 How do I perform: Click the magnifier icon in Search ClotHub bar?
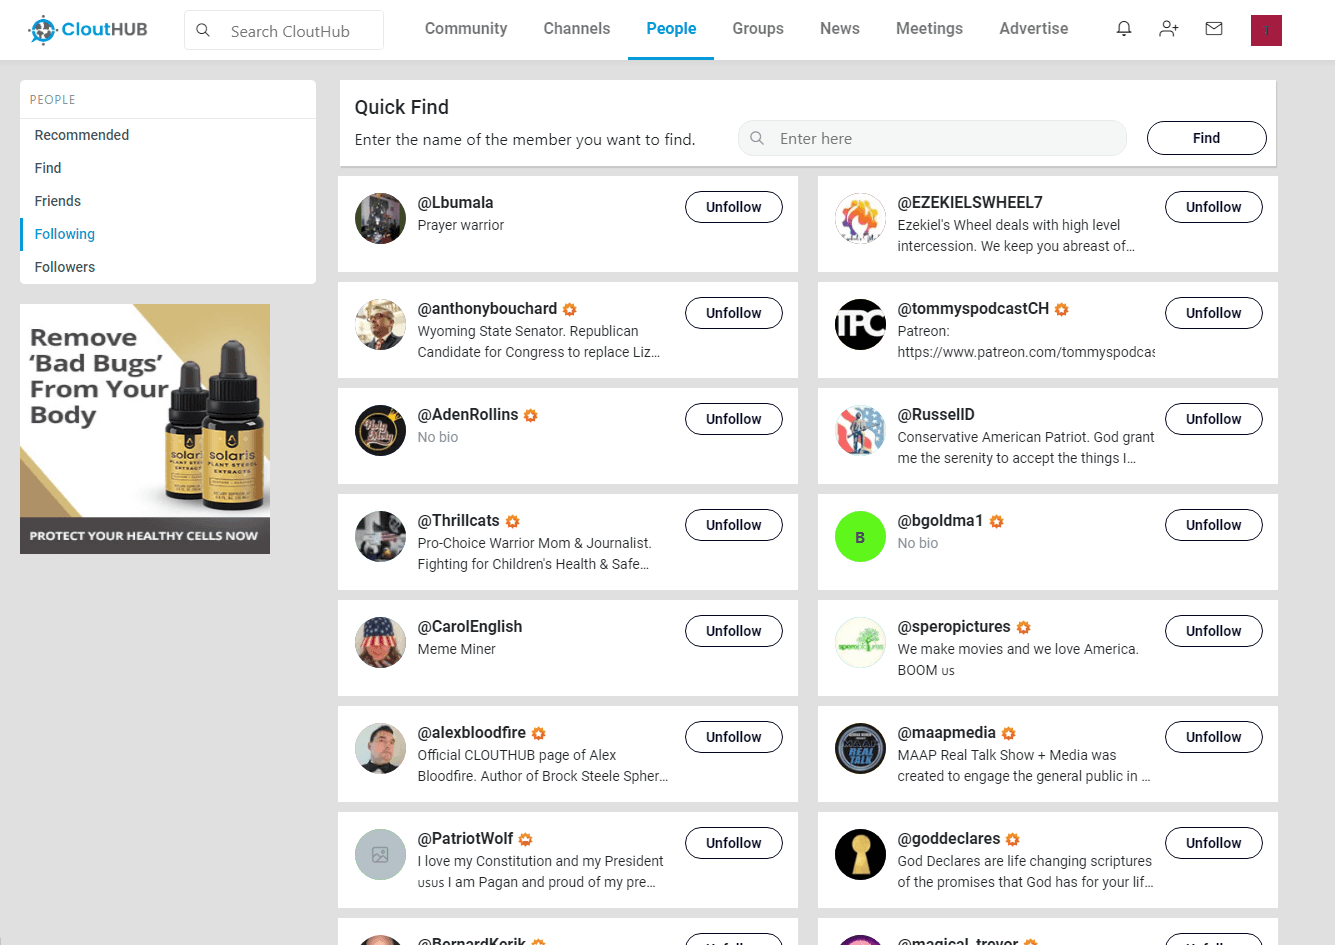coord(203,30)
